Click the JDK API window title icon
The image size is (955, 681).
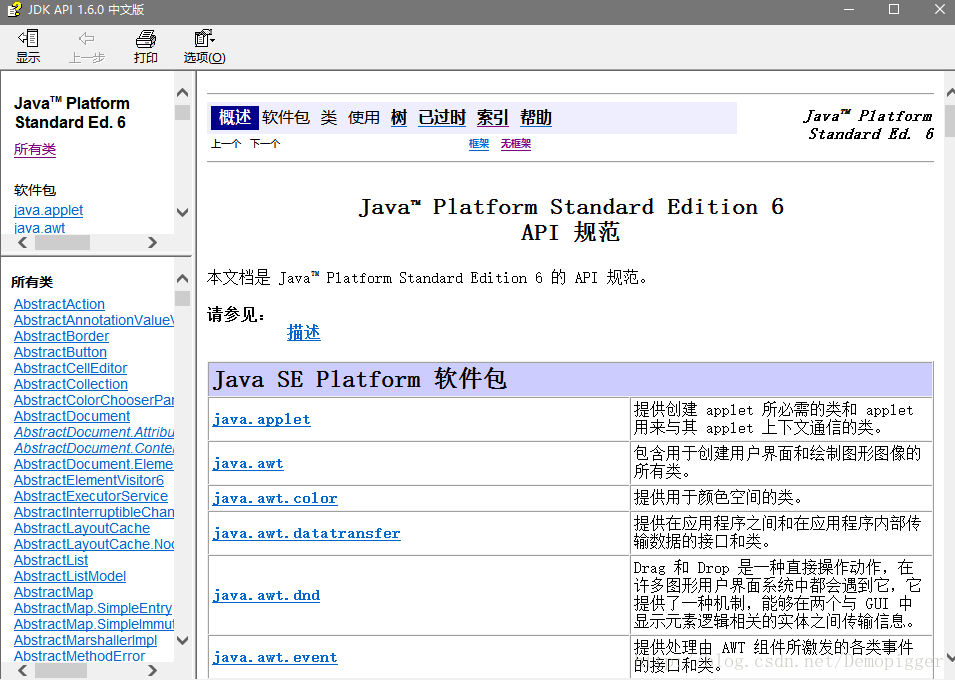tap(14, 10)
